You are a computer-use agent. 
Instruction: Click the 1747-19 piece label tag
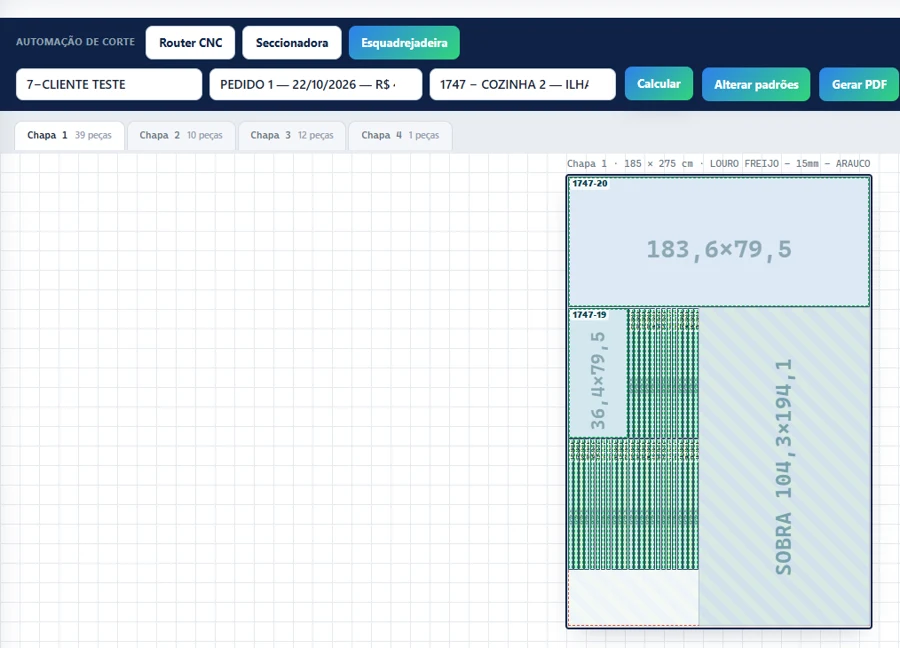[x=589, y=315]
